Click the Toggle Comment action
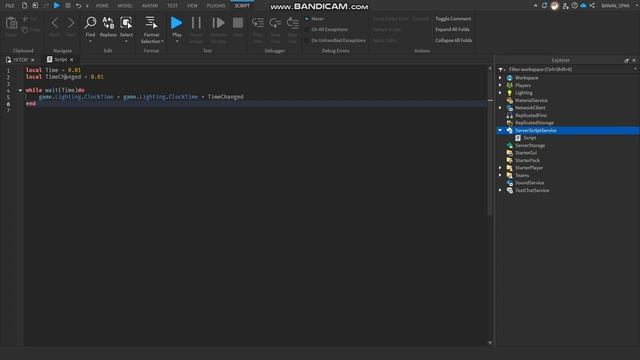This screenshot has width=640, height=360. 453,19
